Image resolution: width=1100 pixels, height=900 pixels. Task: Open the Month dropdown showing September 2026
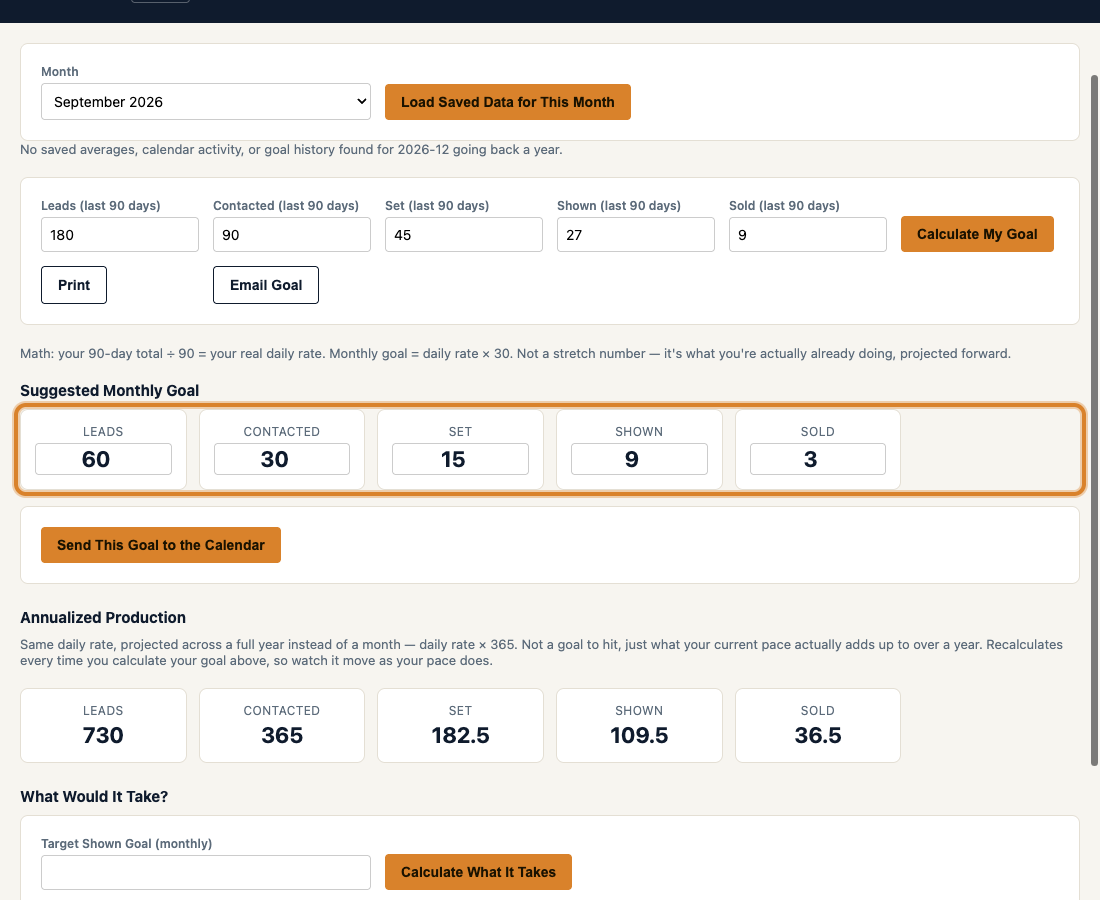click(206, 102)
